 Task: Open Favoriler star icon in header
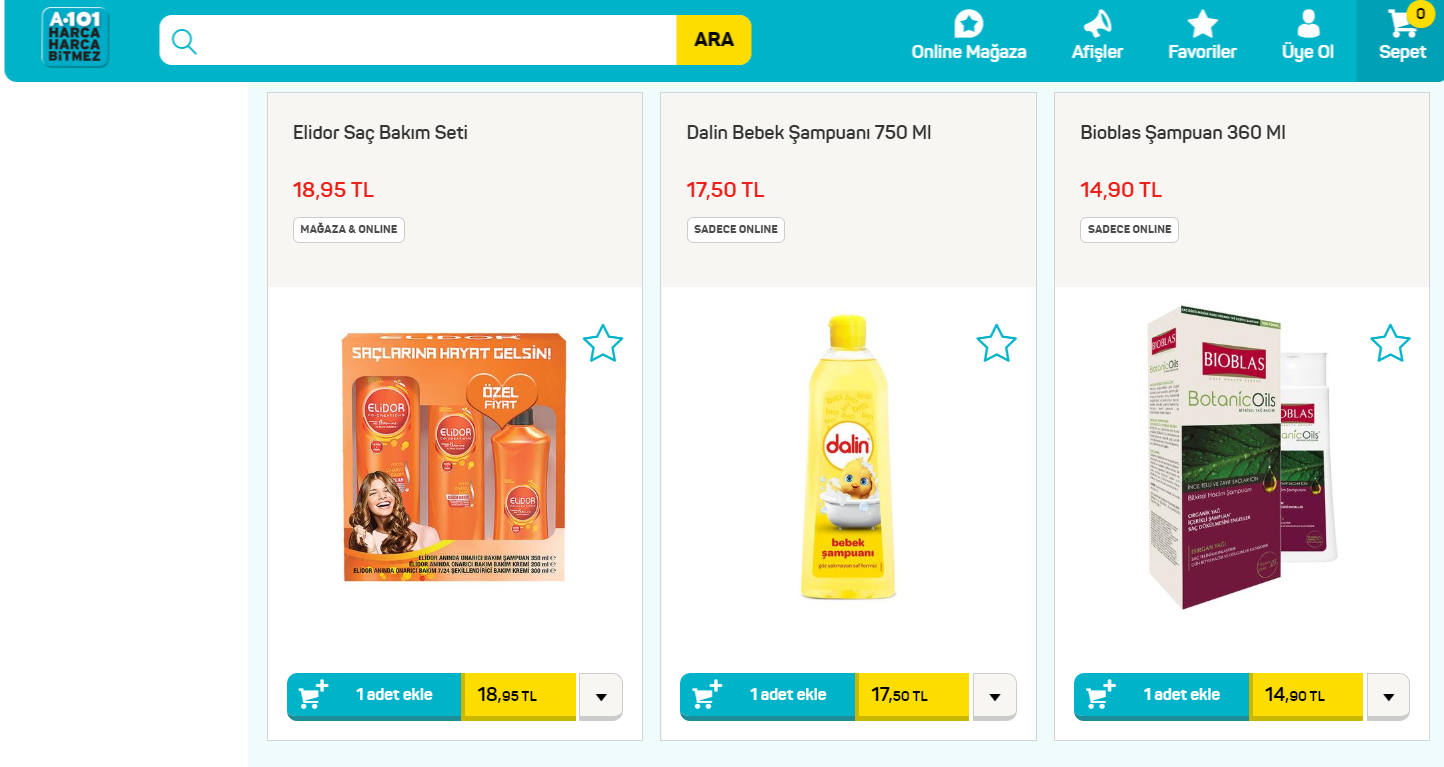point(1202,23)
